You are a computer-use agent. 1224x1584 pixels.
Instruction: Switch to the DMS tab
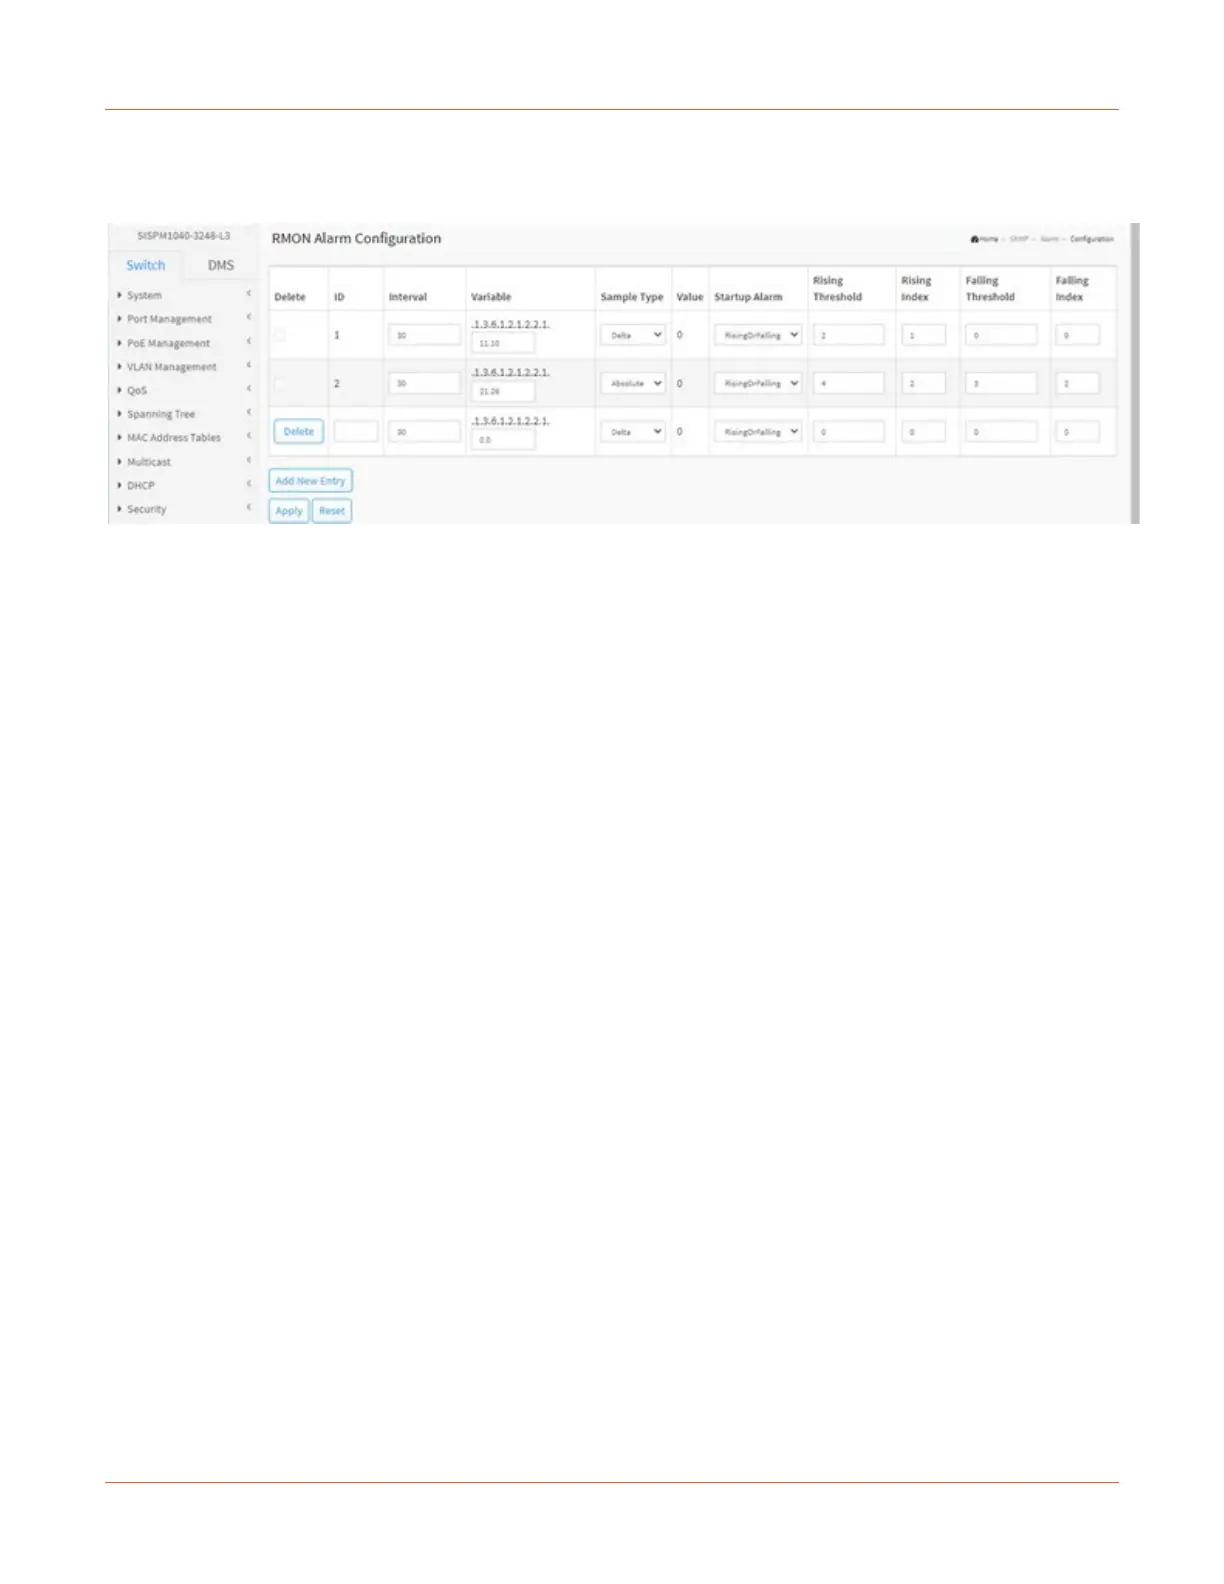[x=221, y=265]
